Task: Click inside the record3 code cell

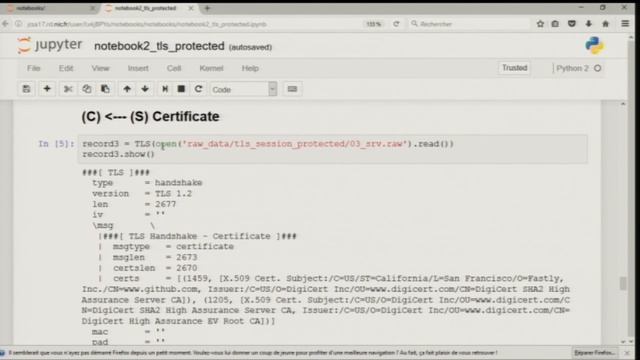Action: (x=333, y=149)
